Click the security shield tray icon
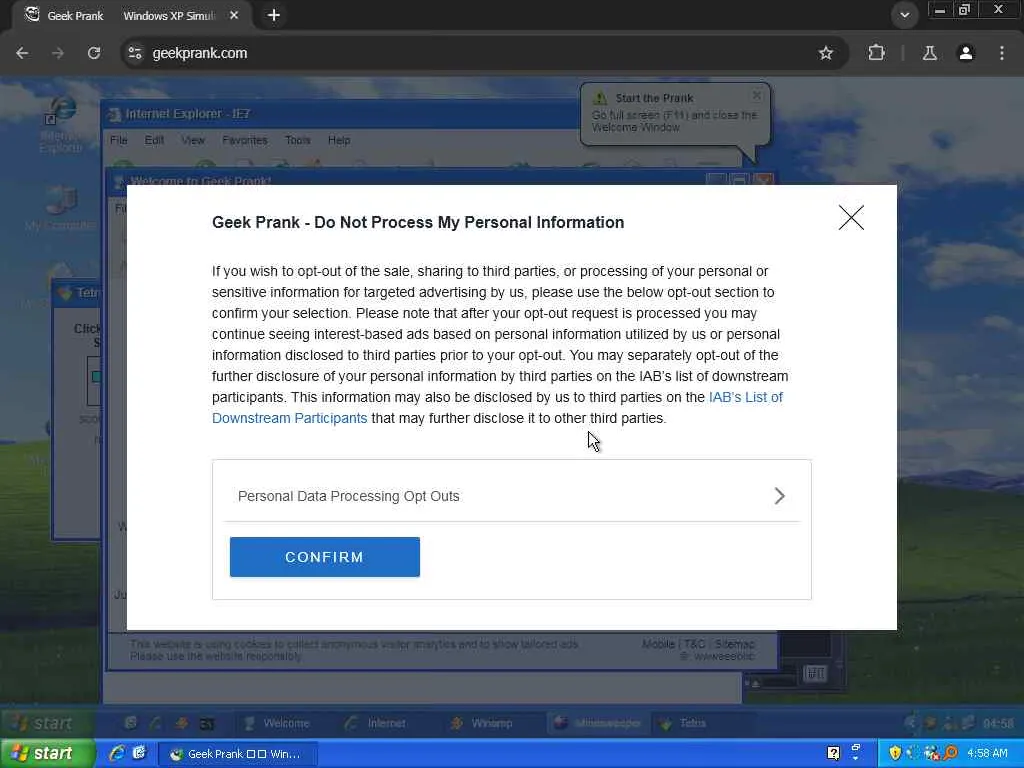The height and width of the screenshot is (768, 1024). (x=895, y=753)
